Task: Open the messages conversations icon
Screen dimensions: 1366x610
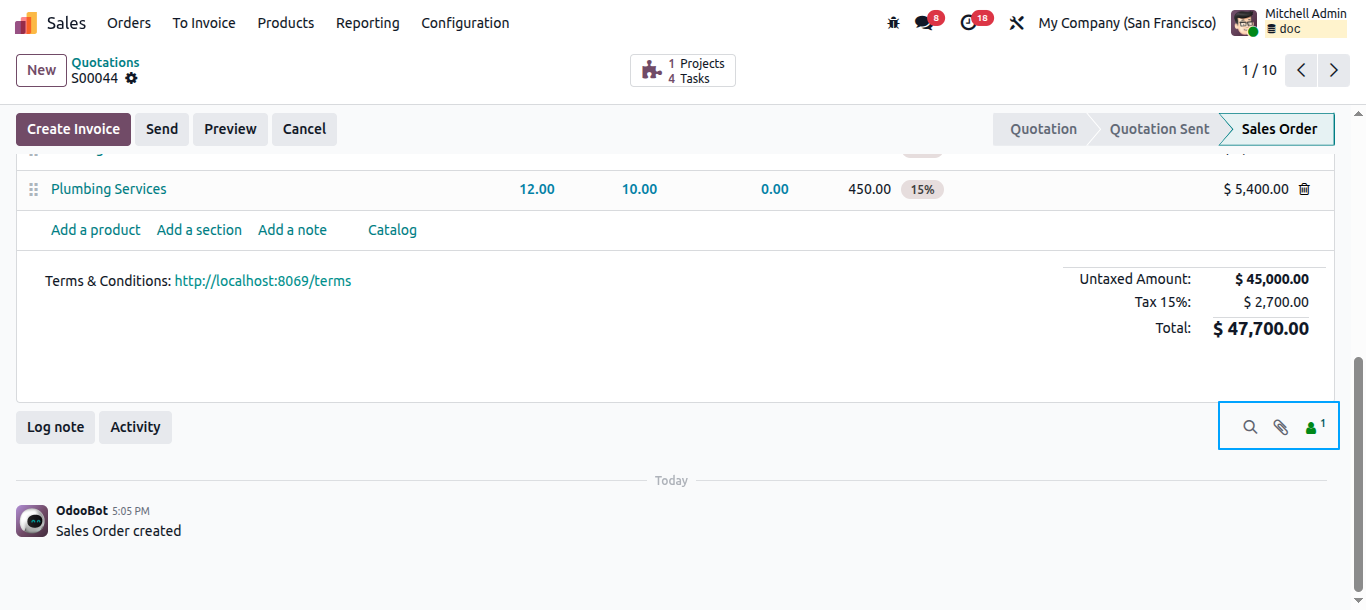Action: pyautogui.click(x=924, y=23)
